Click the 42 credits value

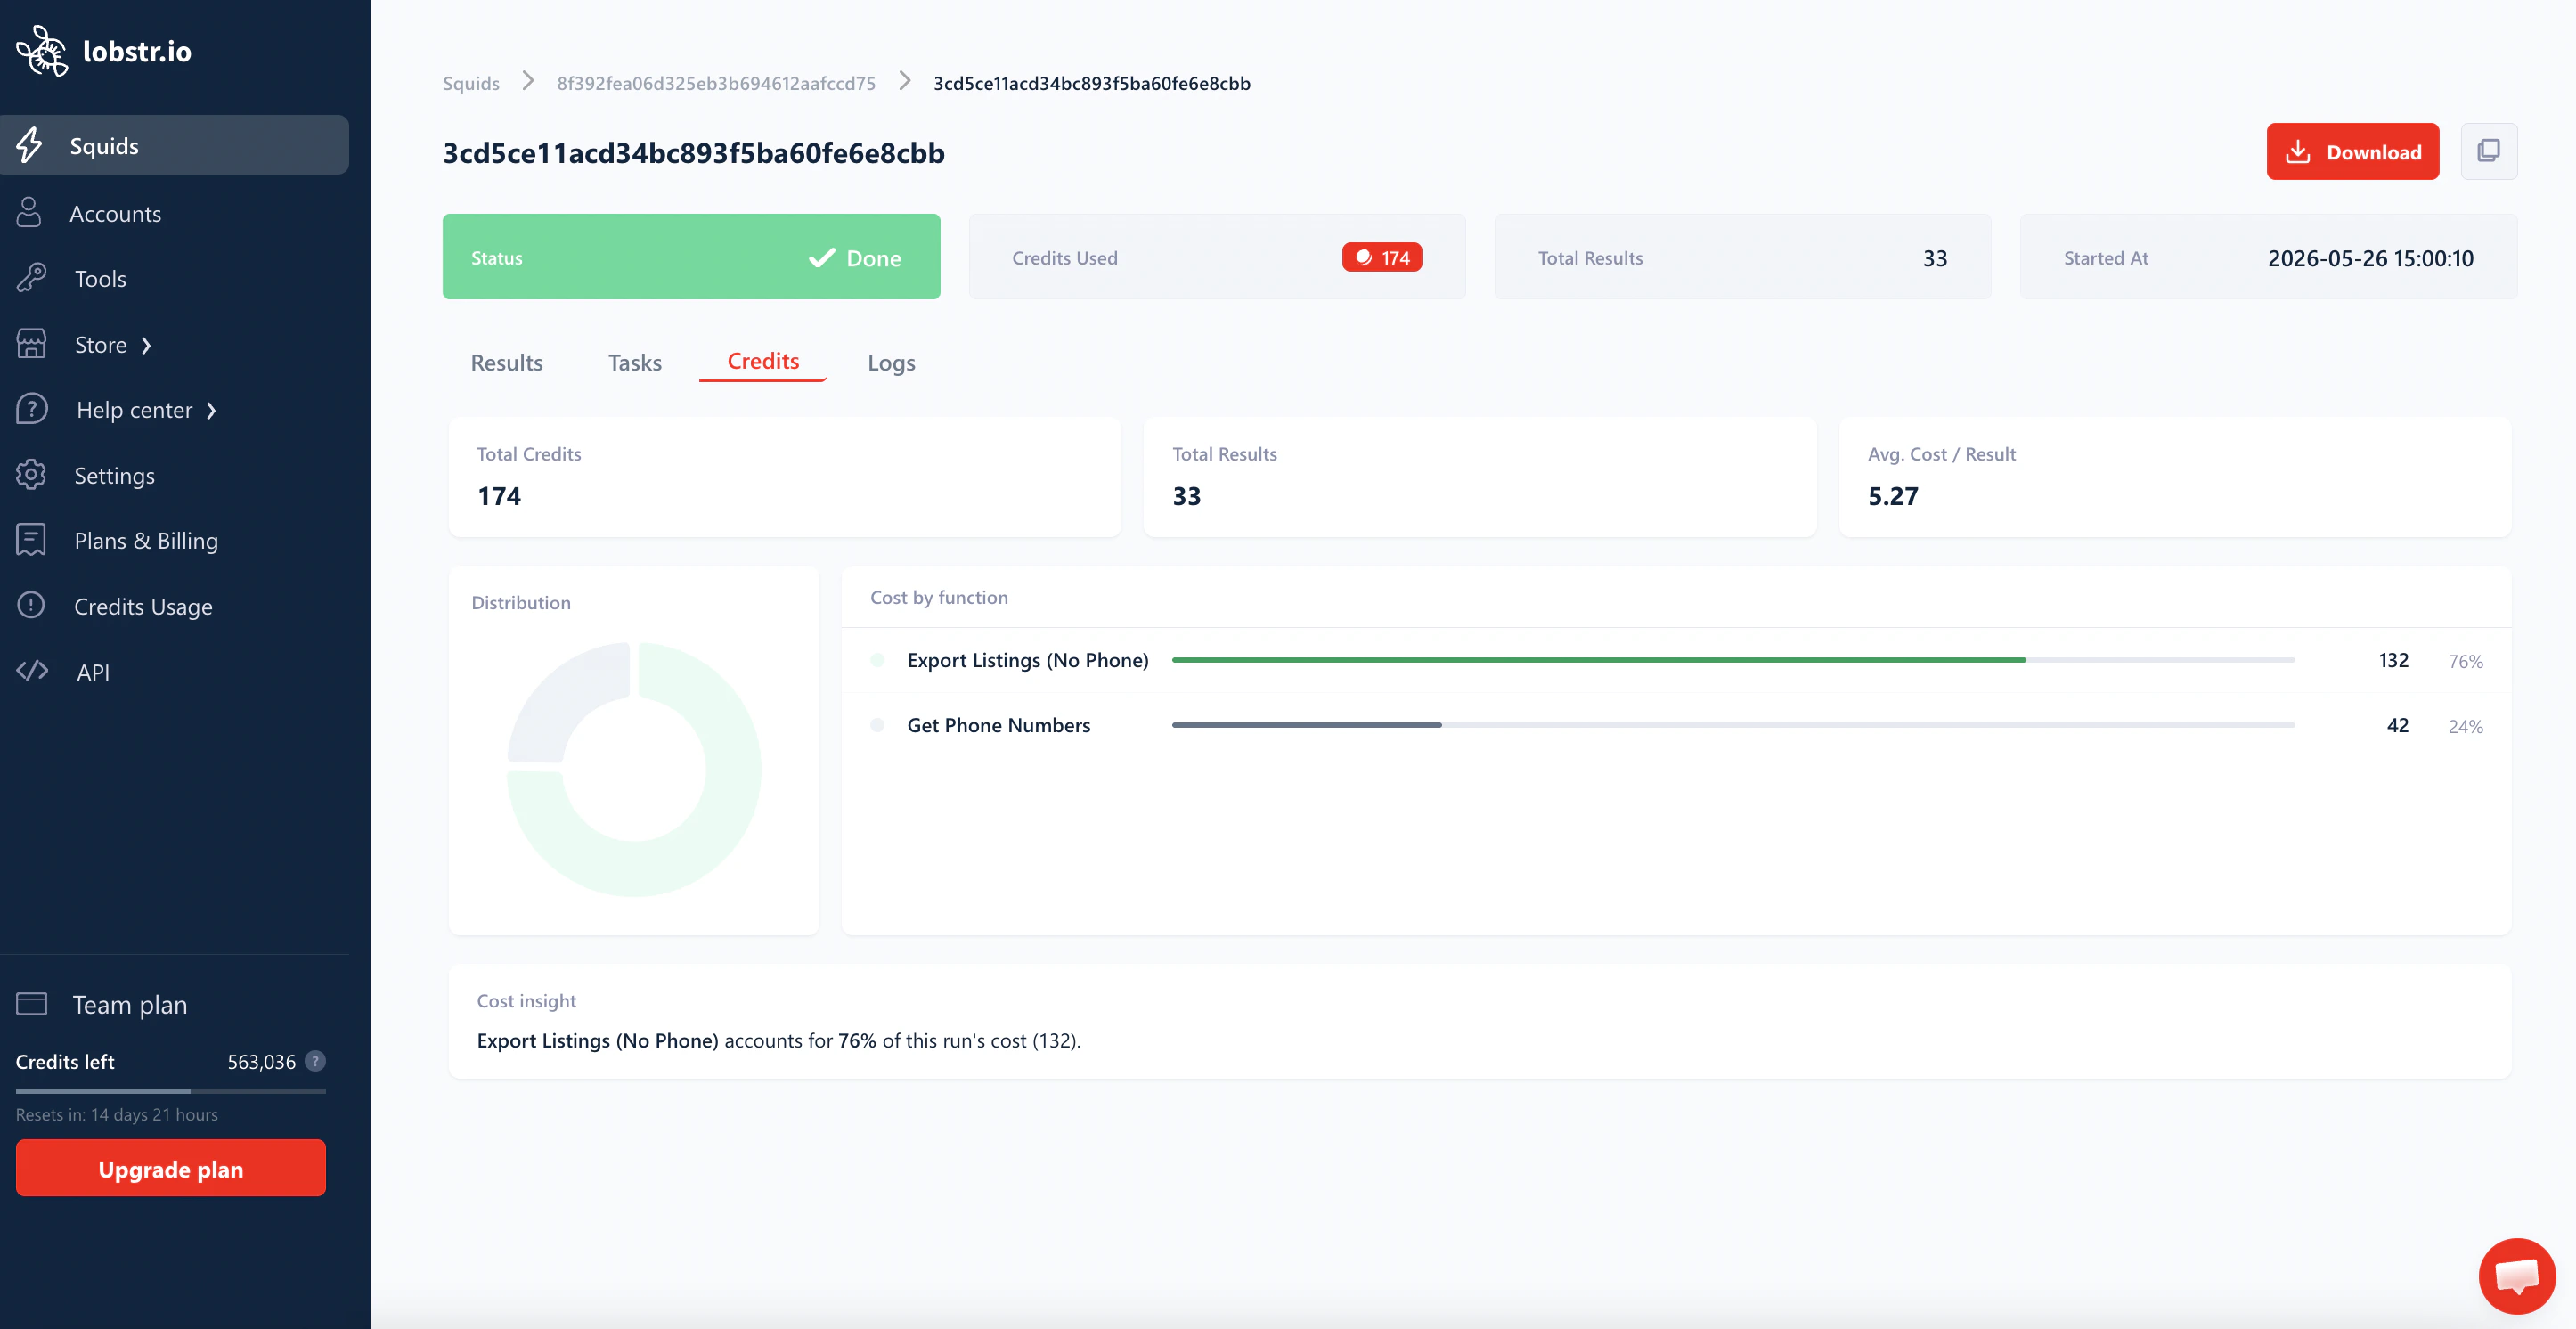click(x=2397, y=725)
